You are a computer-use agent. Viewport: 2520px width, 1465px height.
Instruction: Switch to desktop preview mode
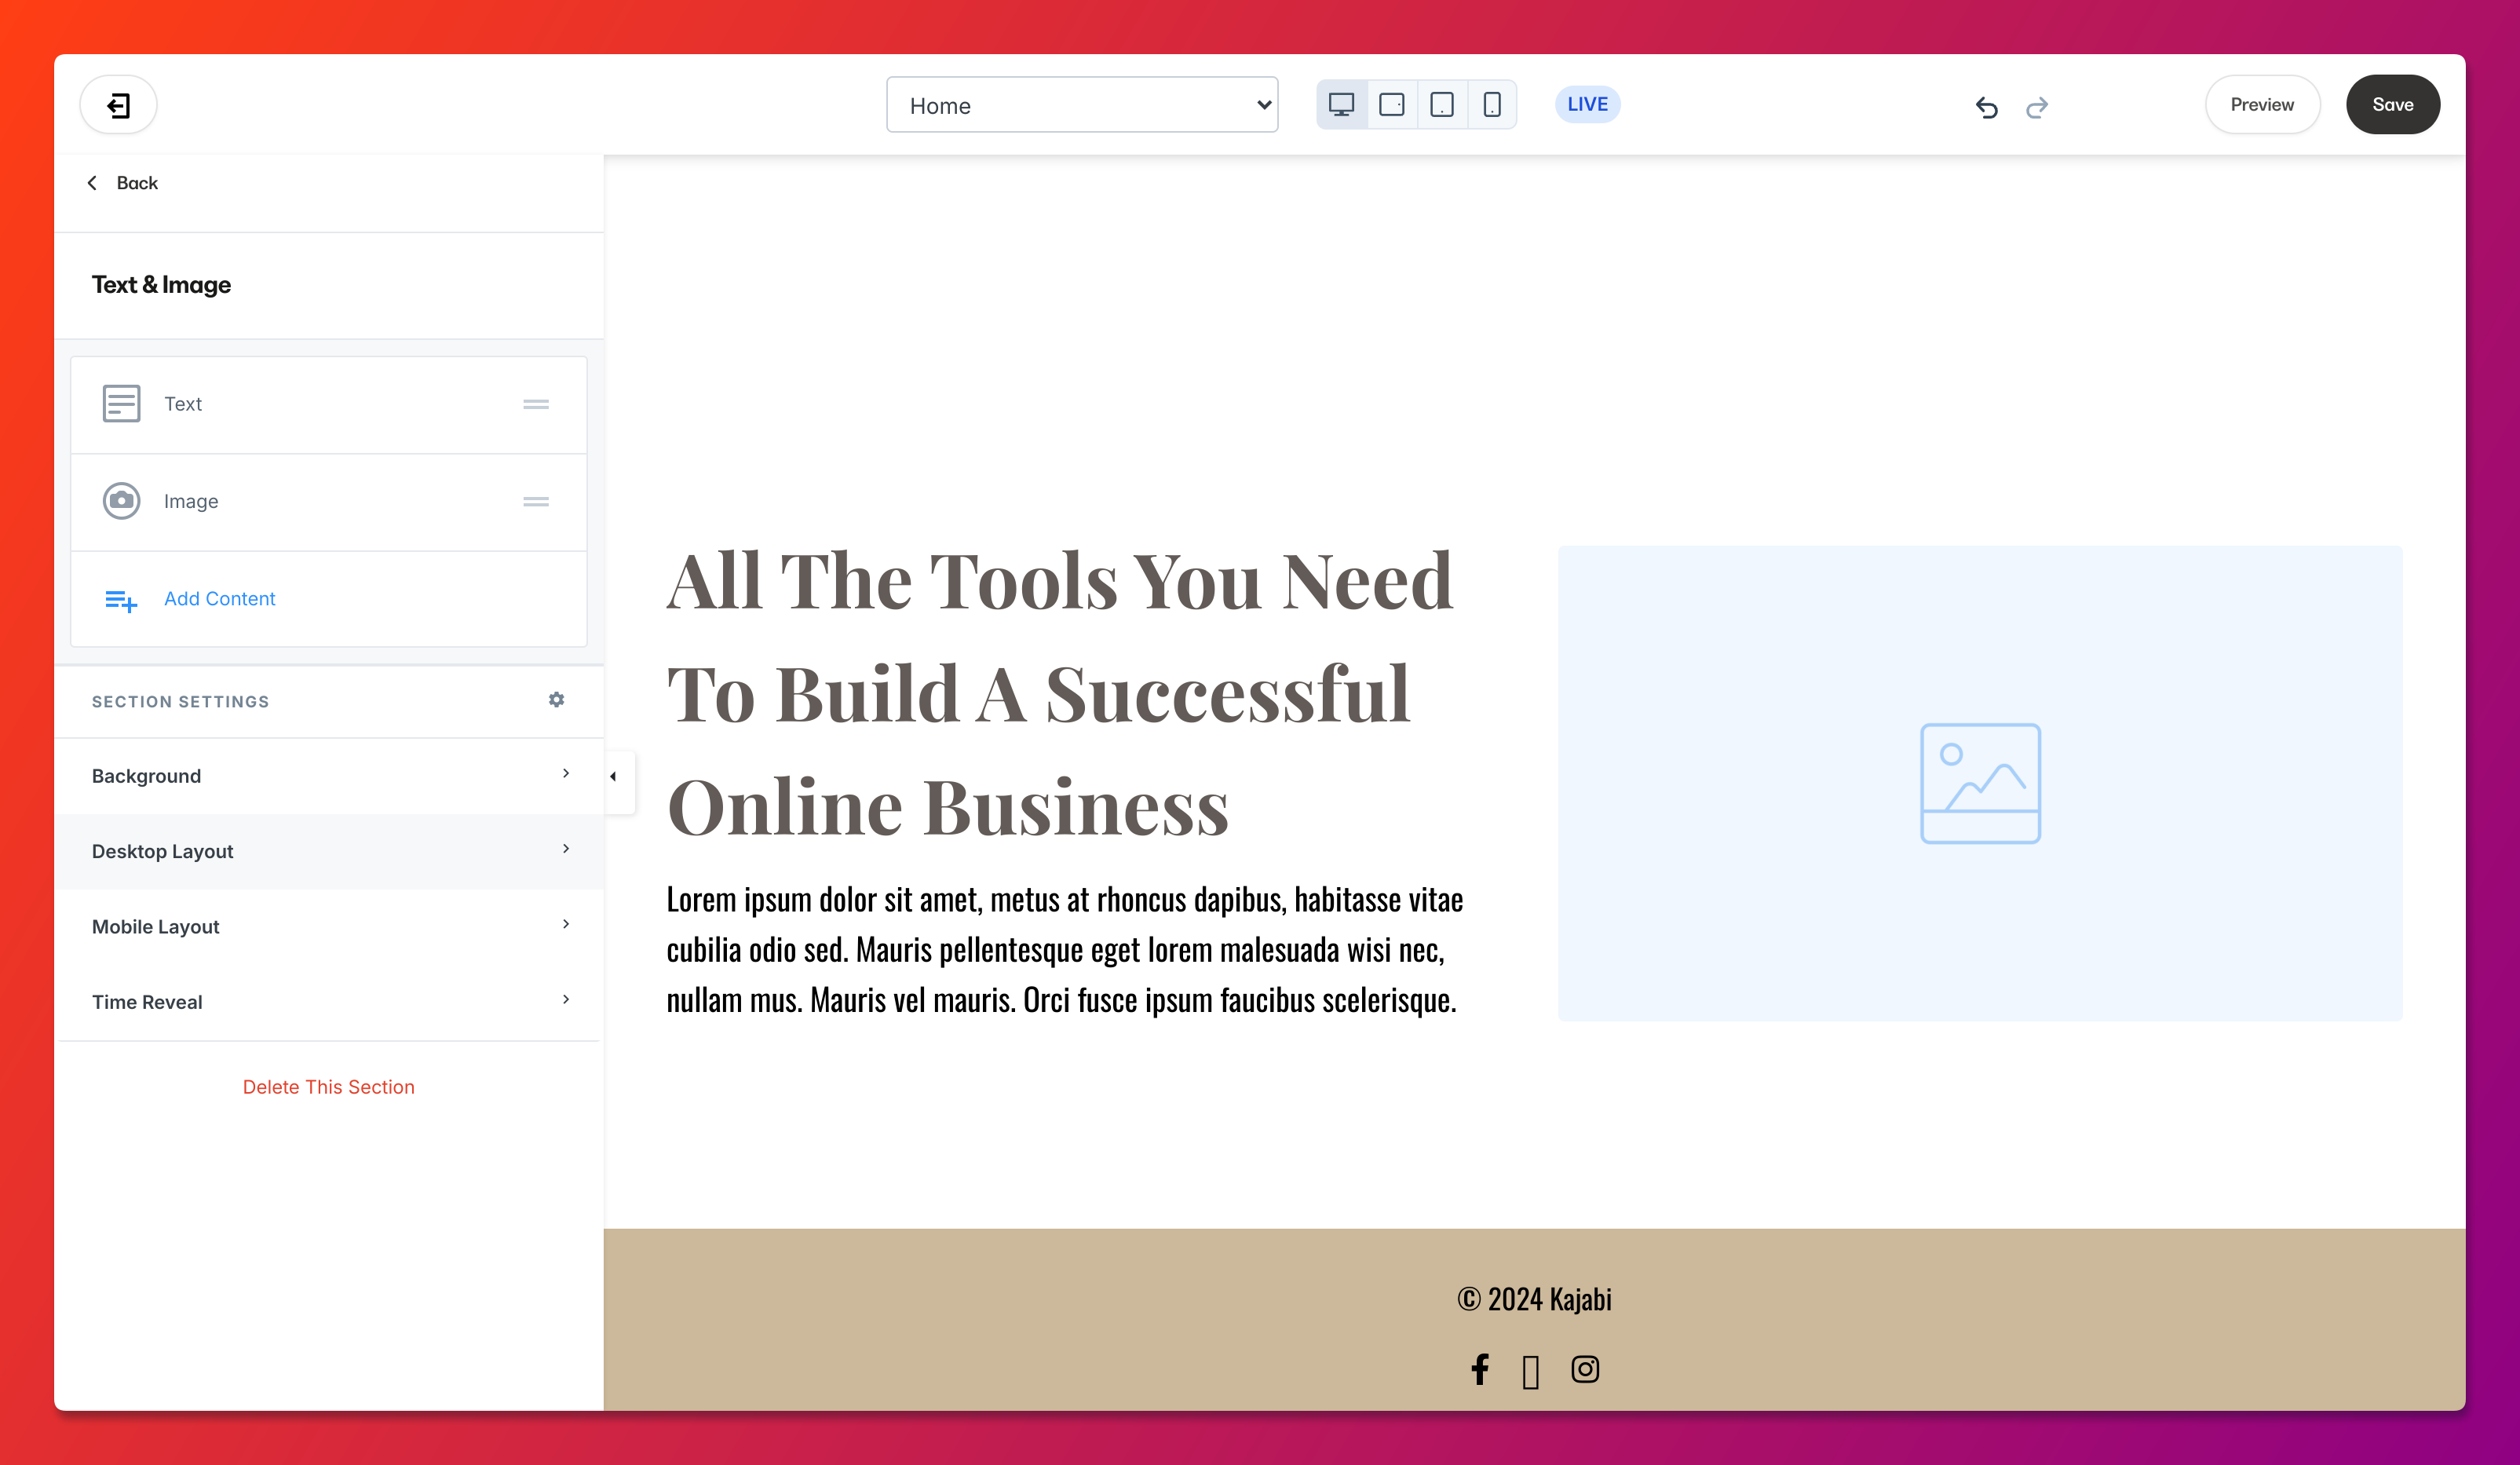point(1341,105)
